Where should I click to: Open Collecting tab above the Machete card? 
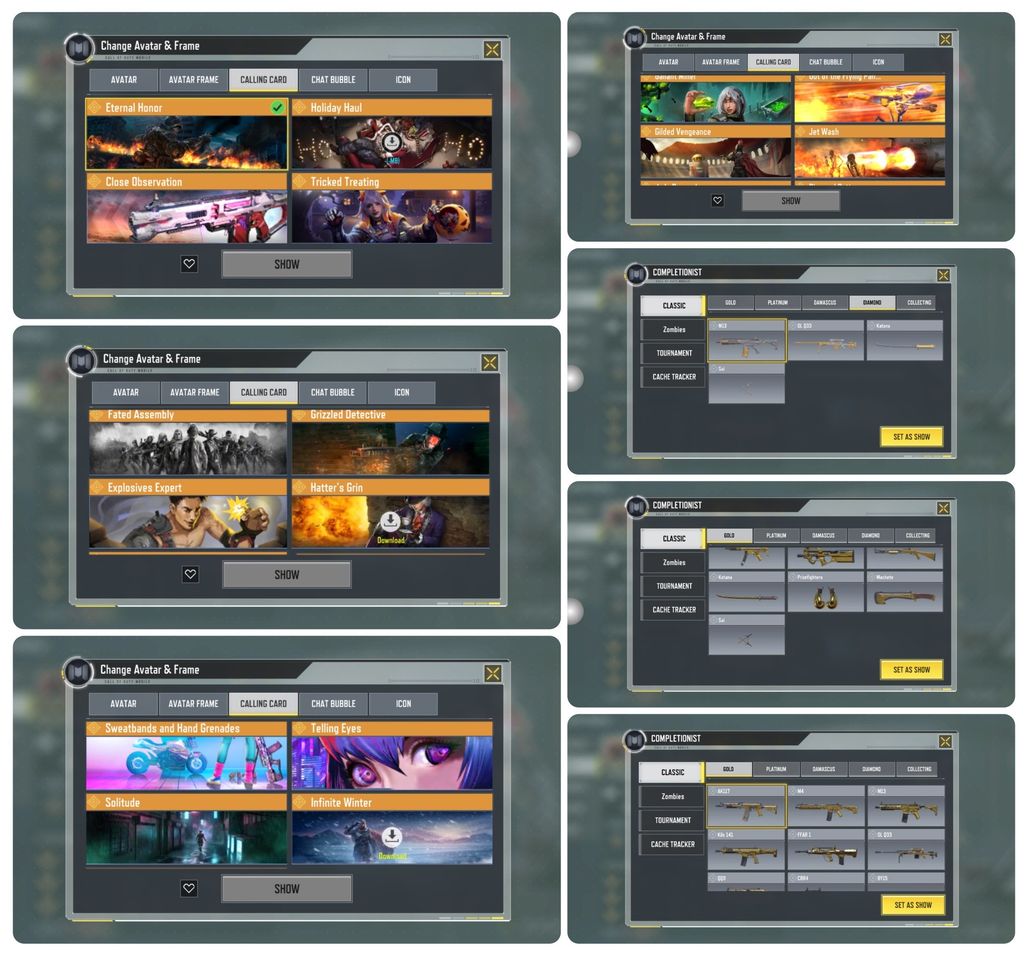[918, 535]
